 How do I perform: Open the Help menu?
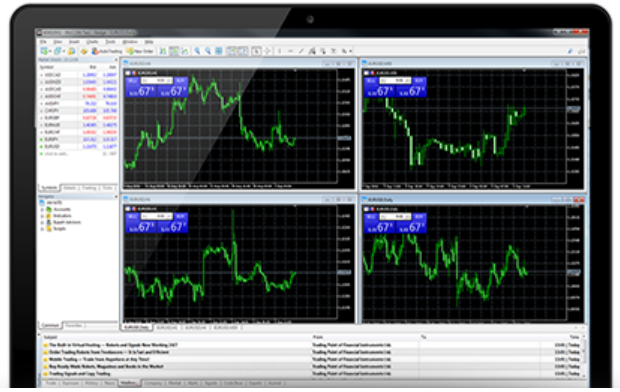click(x=149, y=42)
